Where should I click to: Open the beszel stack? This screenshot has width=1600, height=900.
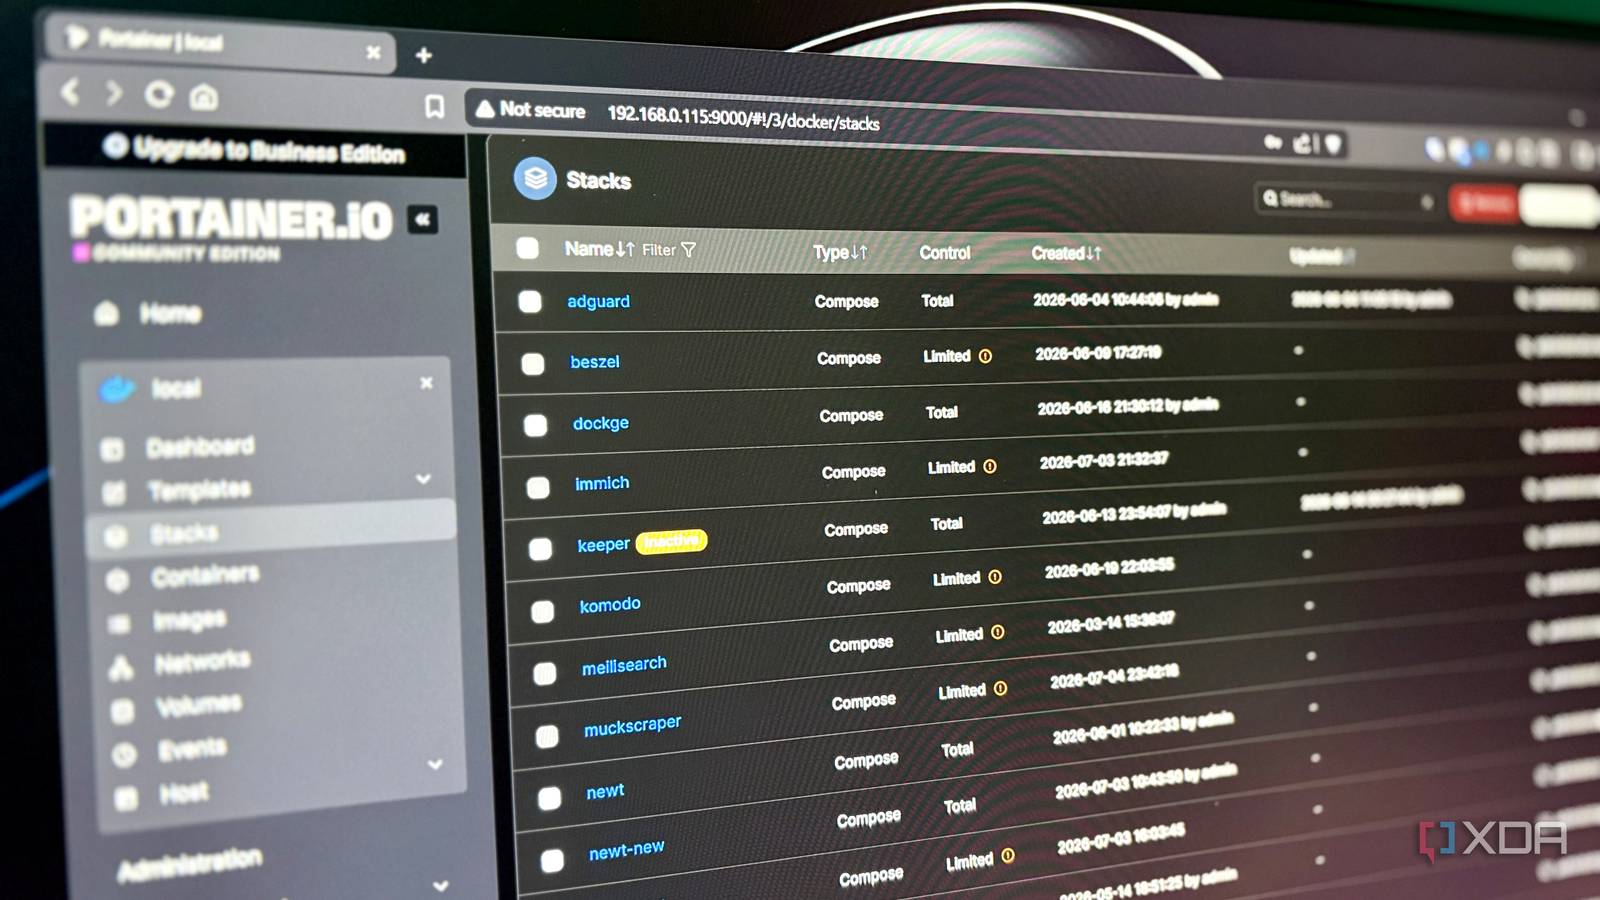click(x=595, y=362)
